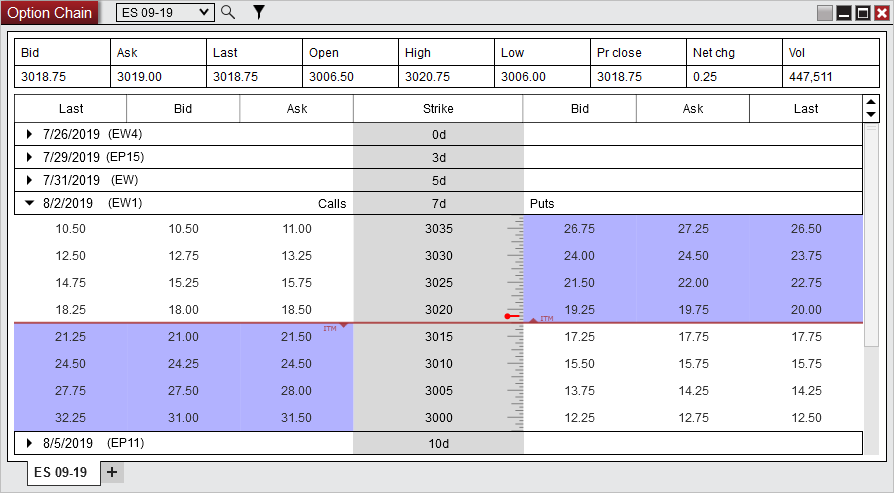Click the Option Chain title button
This screenshot has height=493, width=894.
point(50,13)
